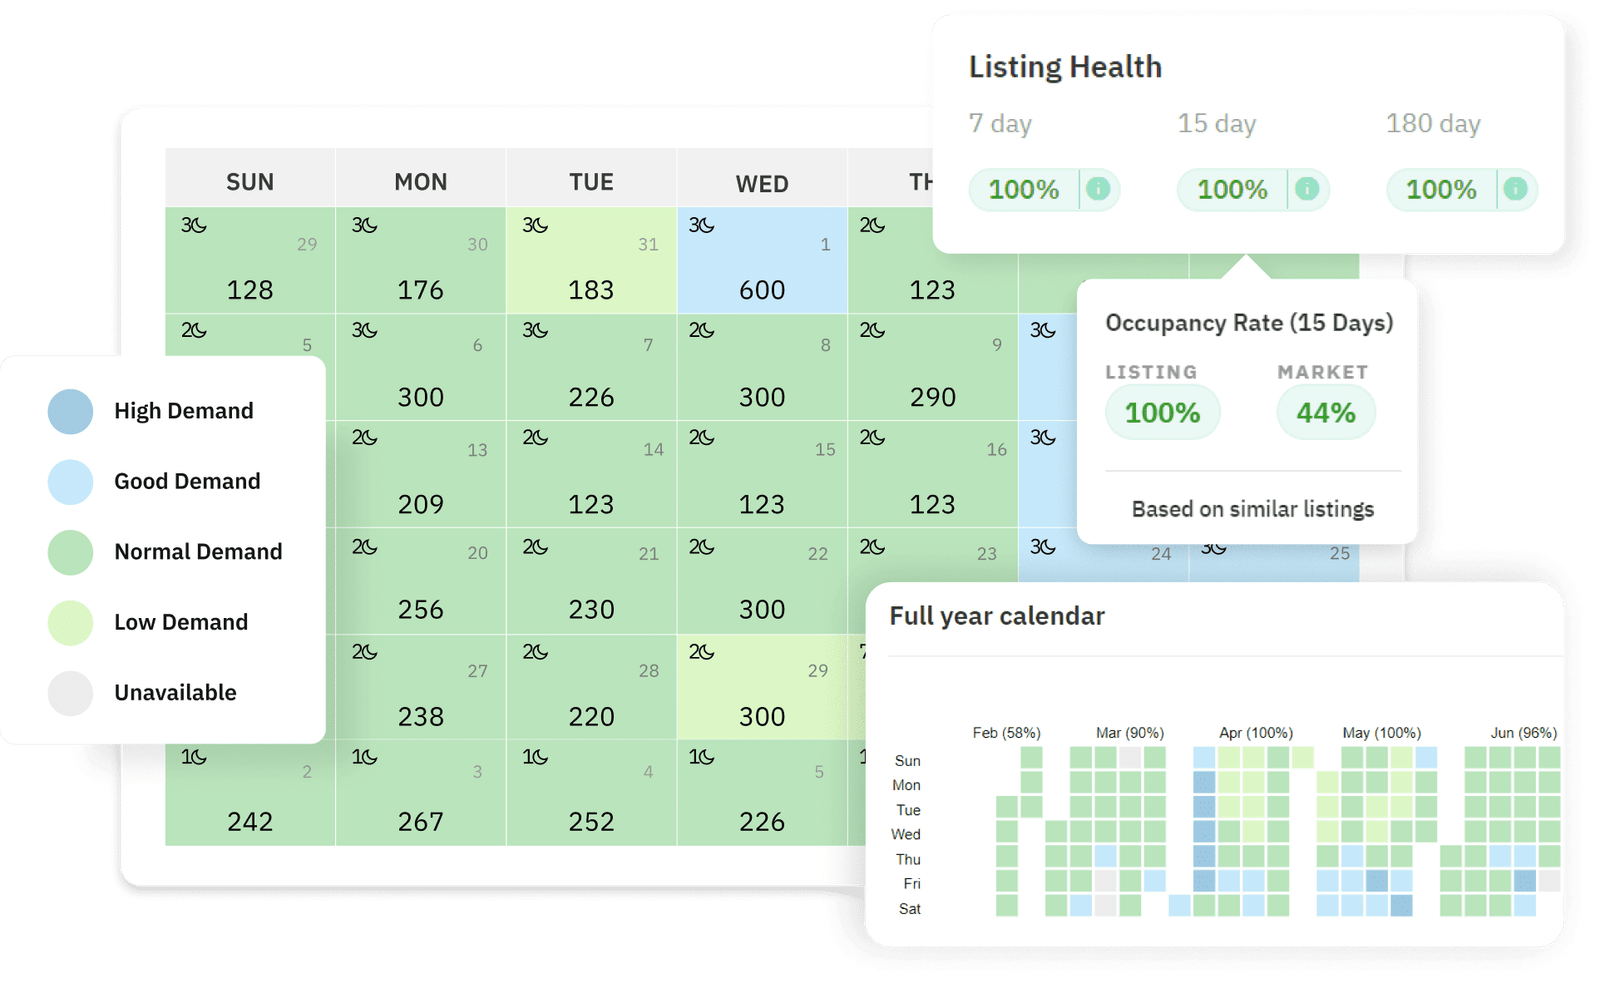Switch to the 180 day health view
The width and height of the screenshot is (1600, 984).
(1434, 123)
